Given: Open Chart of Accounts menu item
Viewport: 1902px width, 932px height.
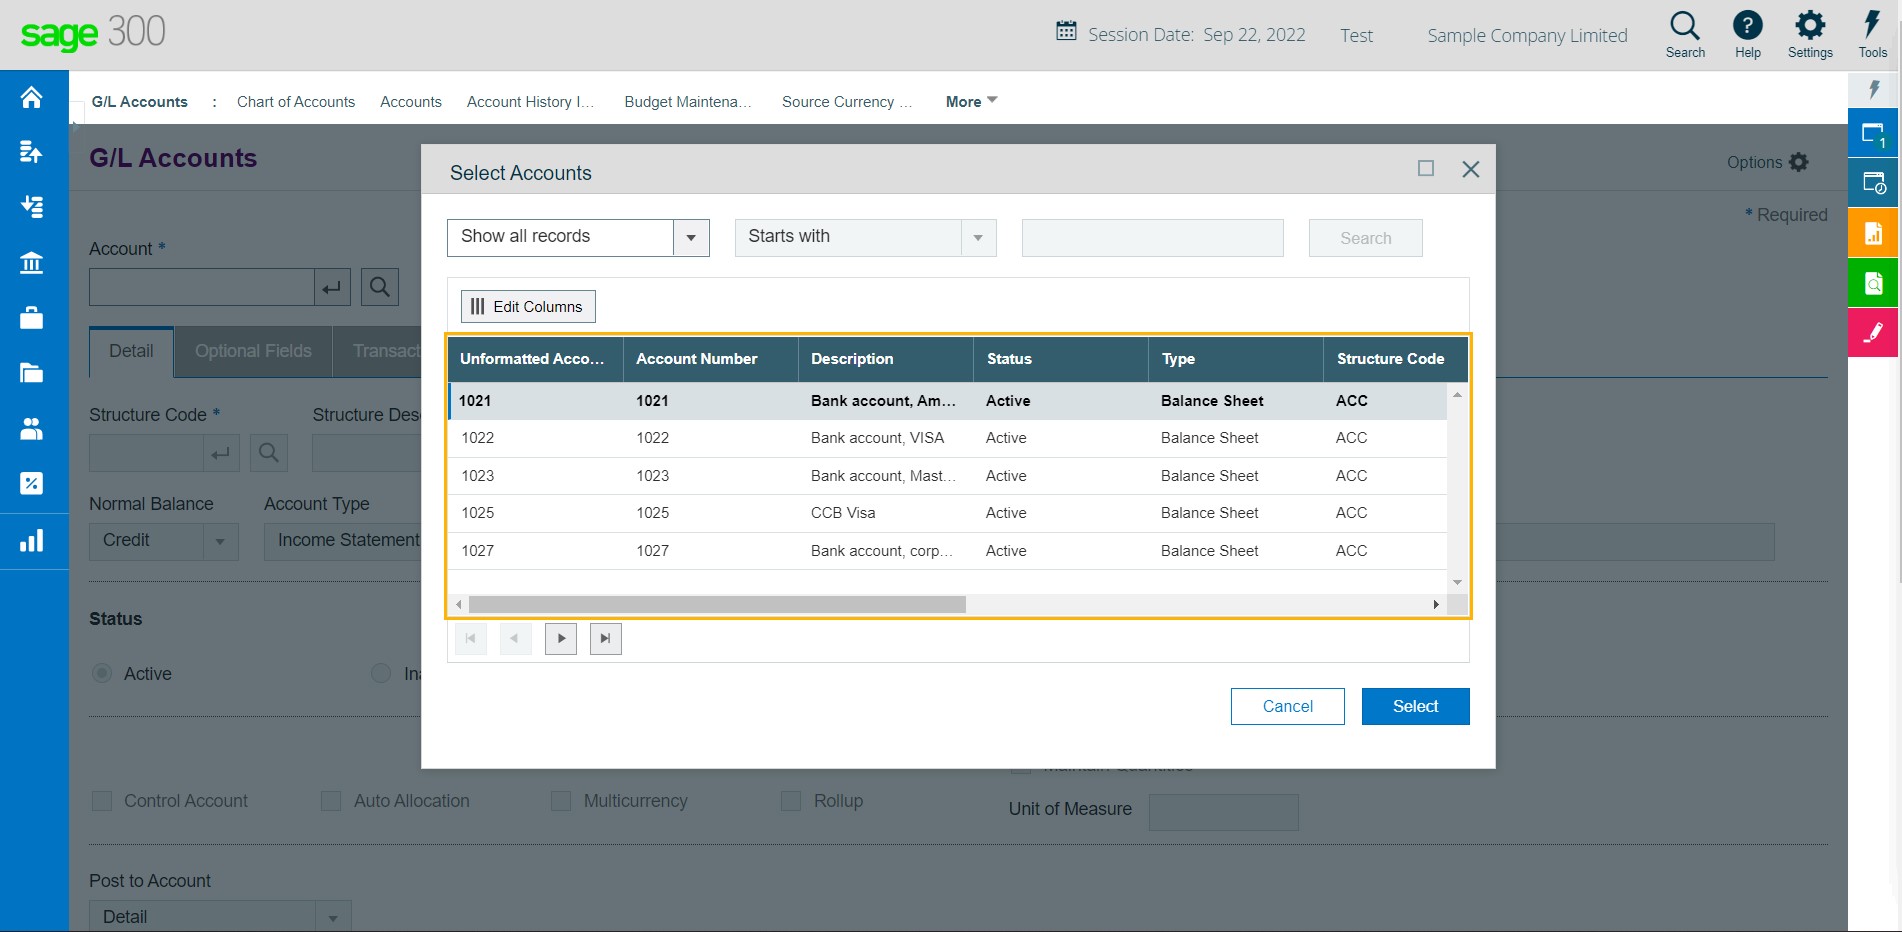Looking at the screenshot, I should [x=296, y=101].
